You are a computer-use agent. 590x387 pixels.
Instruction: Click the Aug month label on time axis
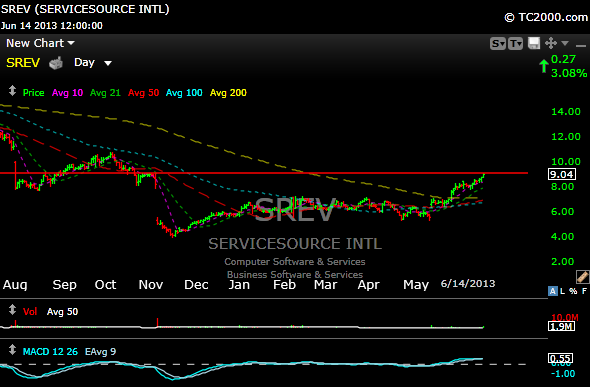pyautogui.click(x=15, y=285)
